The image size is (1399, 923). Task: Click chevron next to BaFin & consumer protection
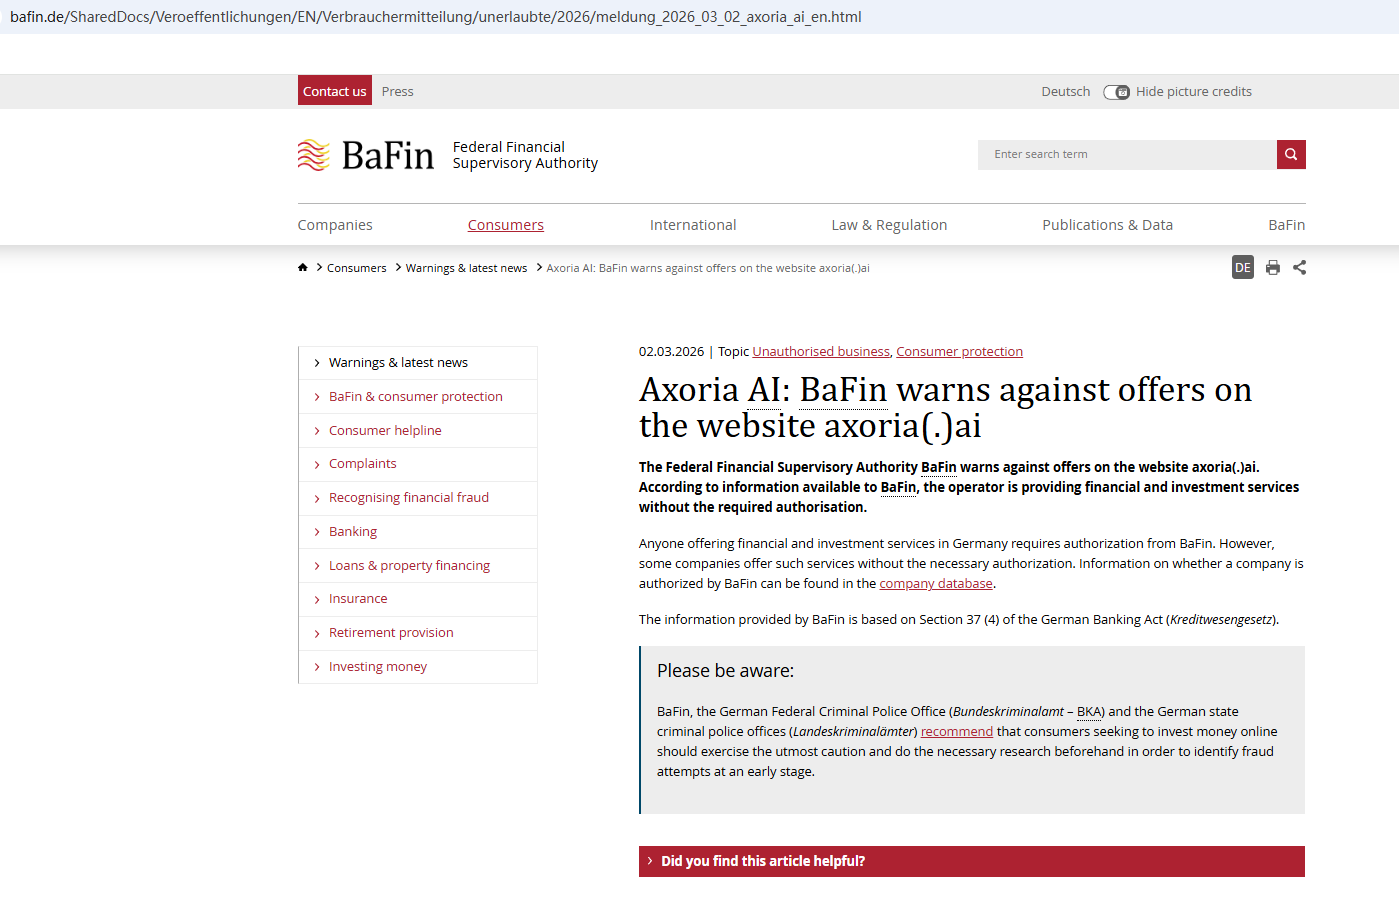[317, 397]
